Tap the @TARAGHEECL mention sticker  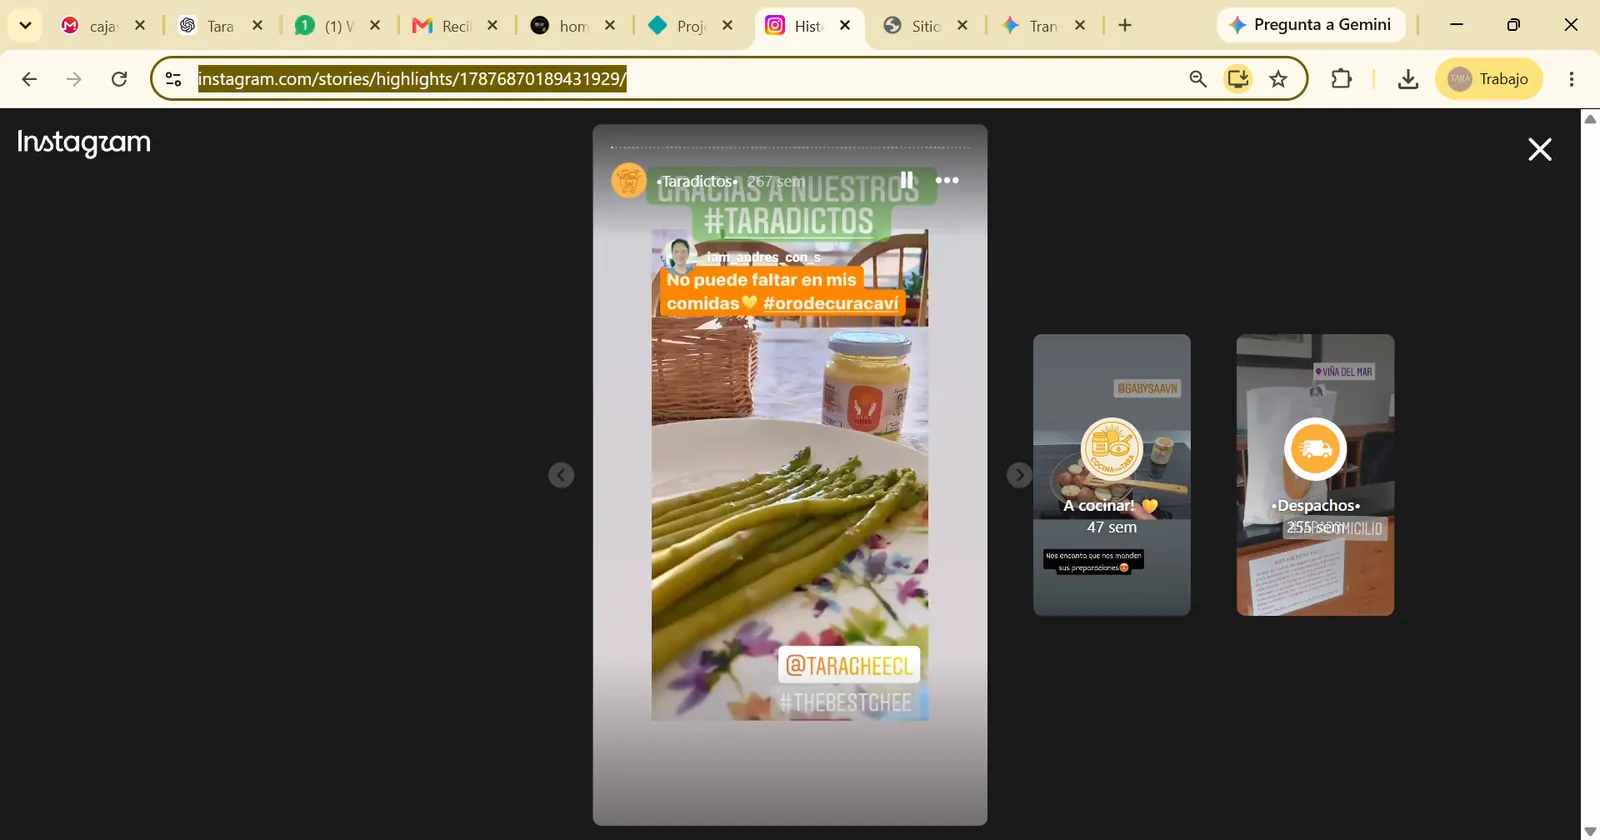849,666
